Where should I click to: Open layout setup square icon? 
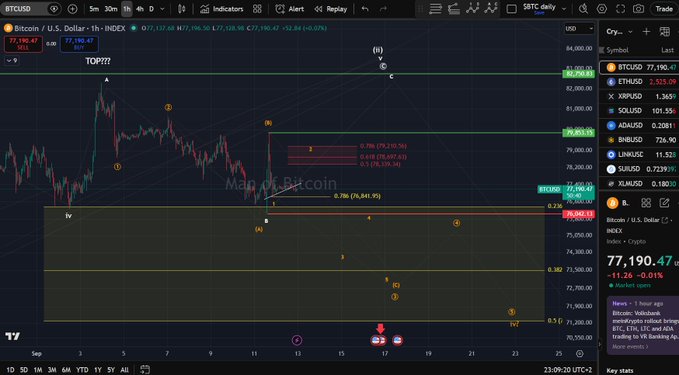[511, 9]
